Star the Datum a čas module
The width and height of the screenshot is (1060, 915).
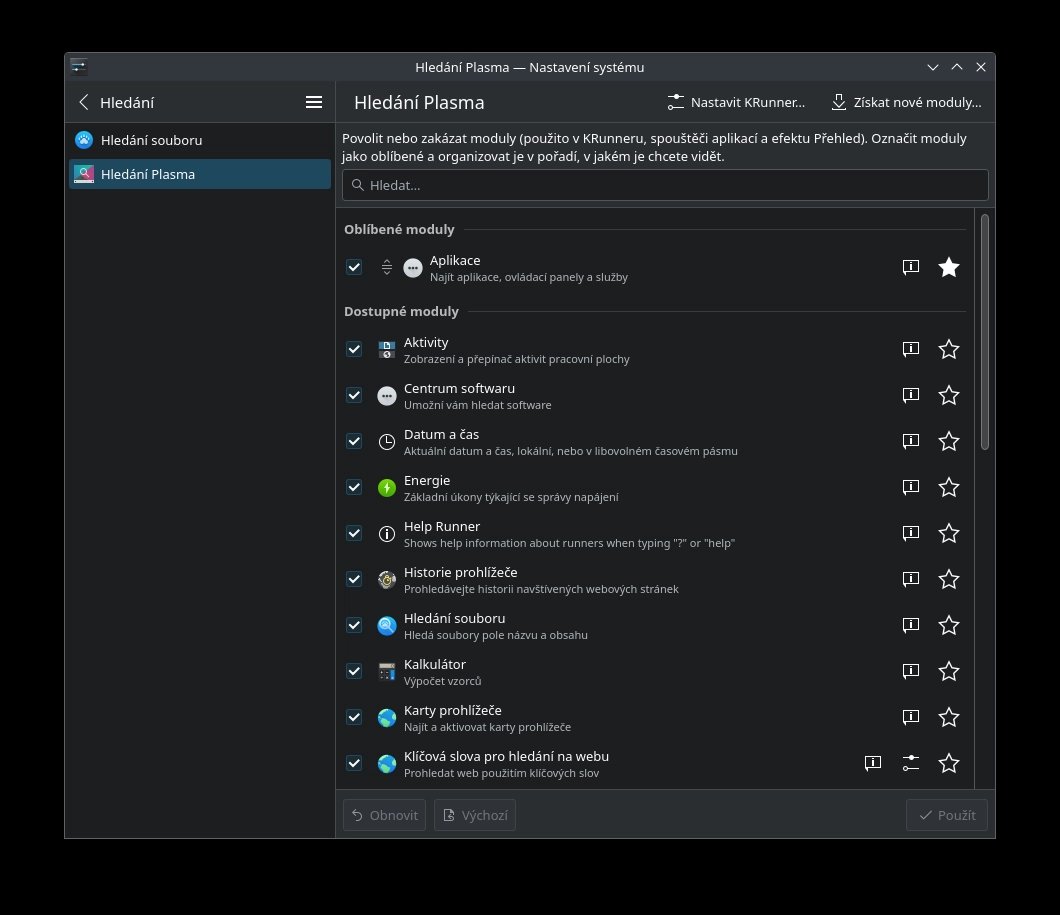[x=949, y=441]
